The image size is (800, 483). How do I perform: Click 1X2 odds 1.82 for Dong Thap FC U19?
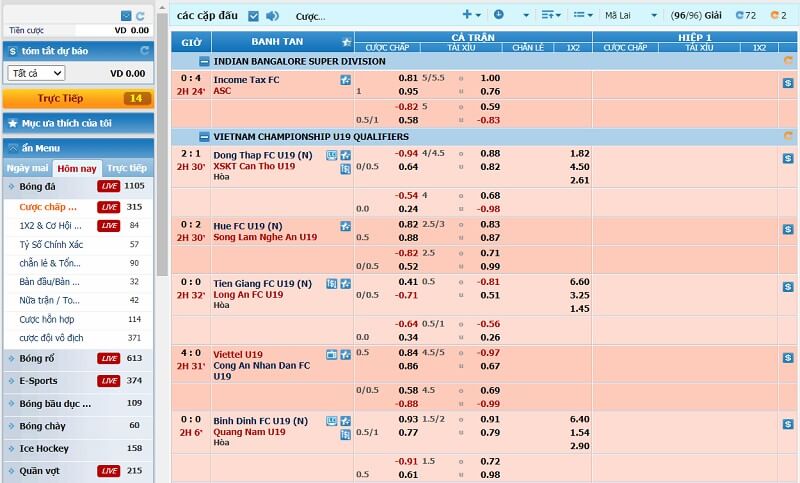point(579,154)
